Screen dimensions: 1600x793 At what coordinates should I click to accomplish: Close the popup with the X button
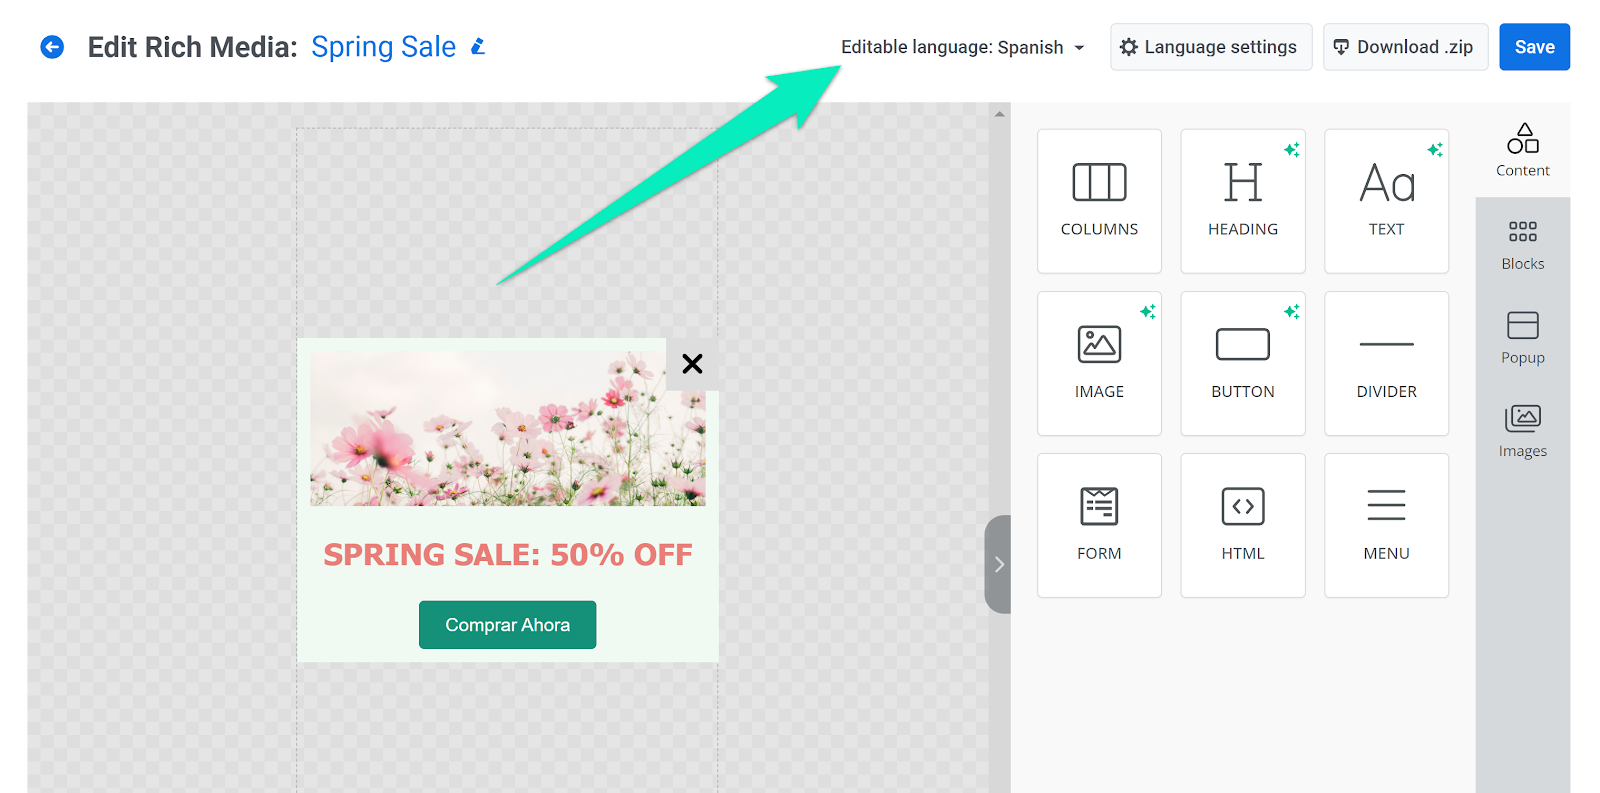tap(692, 364)
